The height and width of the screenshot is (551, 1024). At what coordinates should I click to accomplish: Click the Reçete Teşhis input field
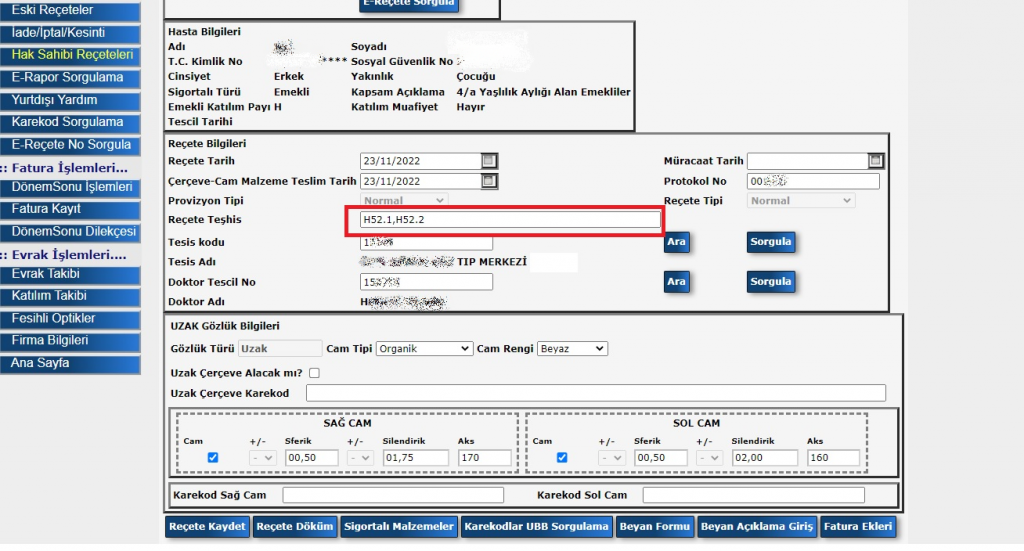(503, 220)
